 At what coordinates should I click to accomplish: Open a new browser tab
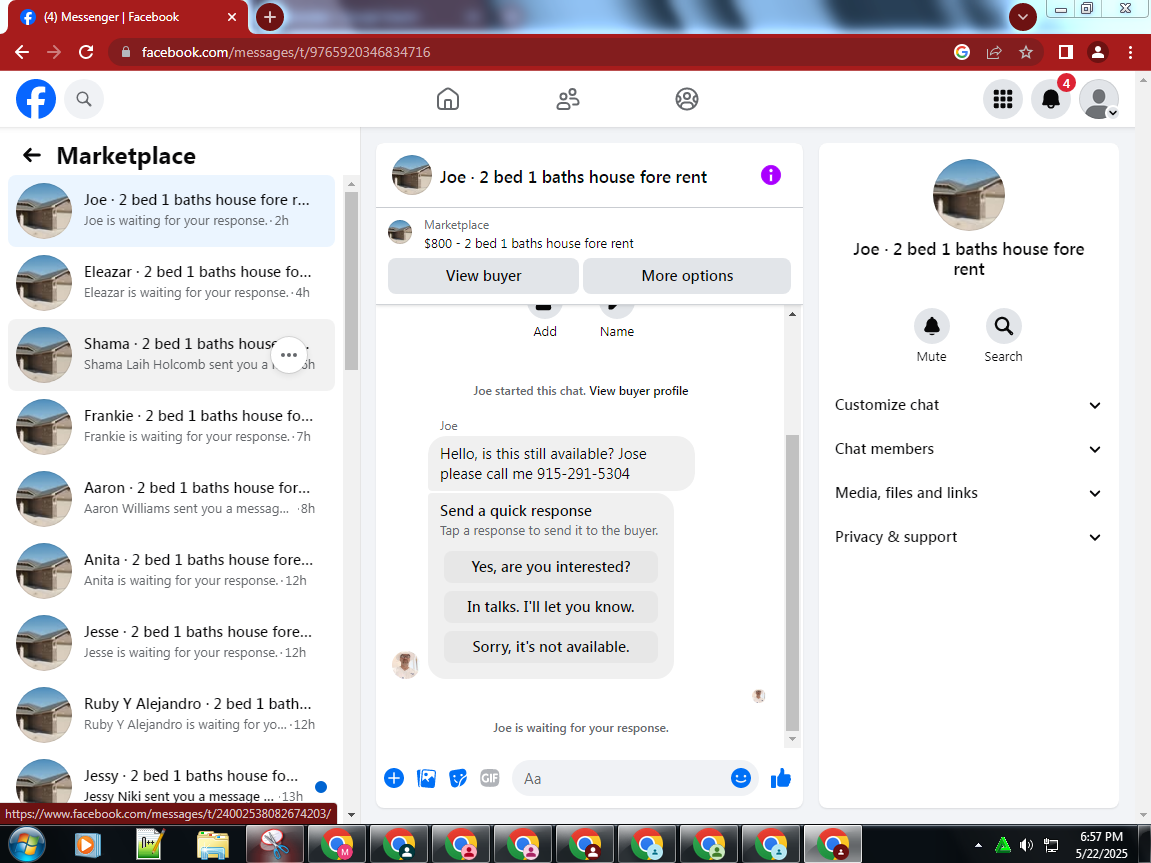269,17
